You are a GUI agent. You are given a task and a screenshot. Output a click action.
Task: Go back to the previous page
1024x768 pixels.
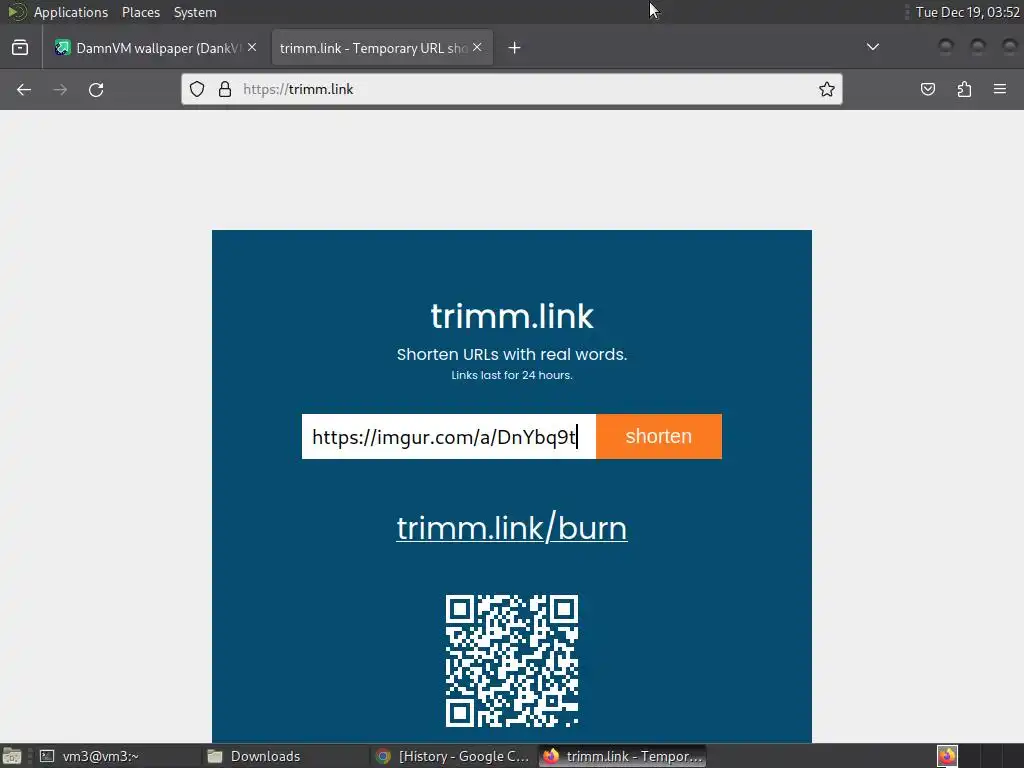click(x=24, y=89)
